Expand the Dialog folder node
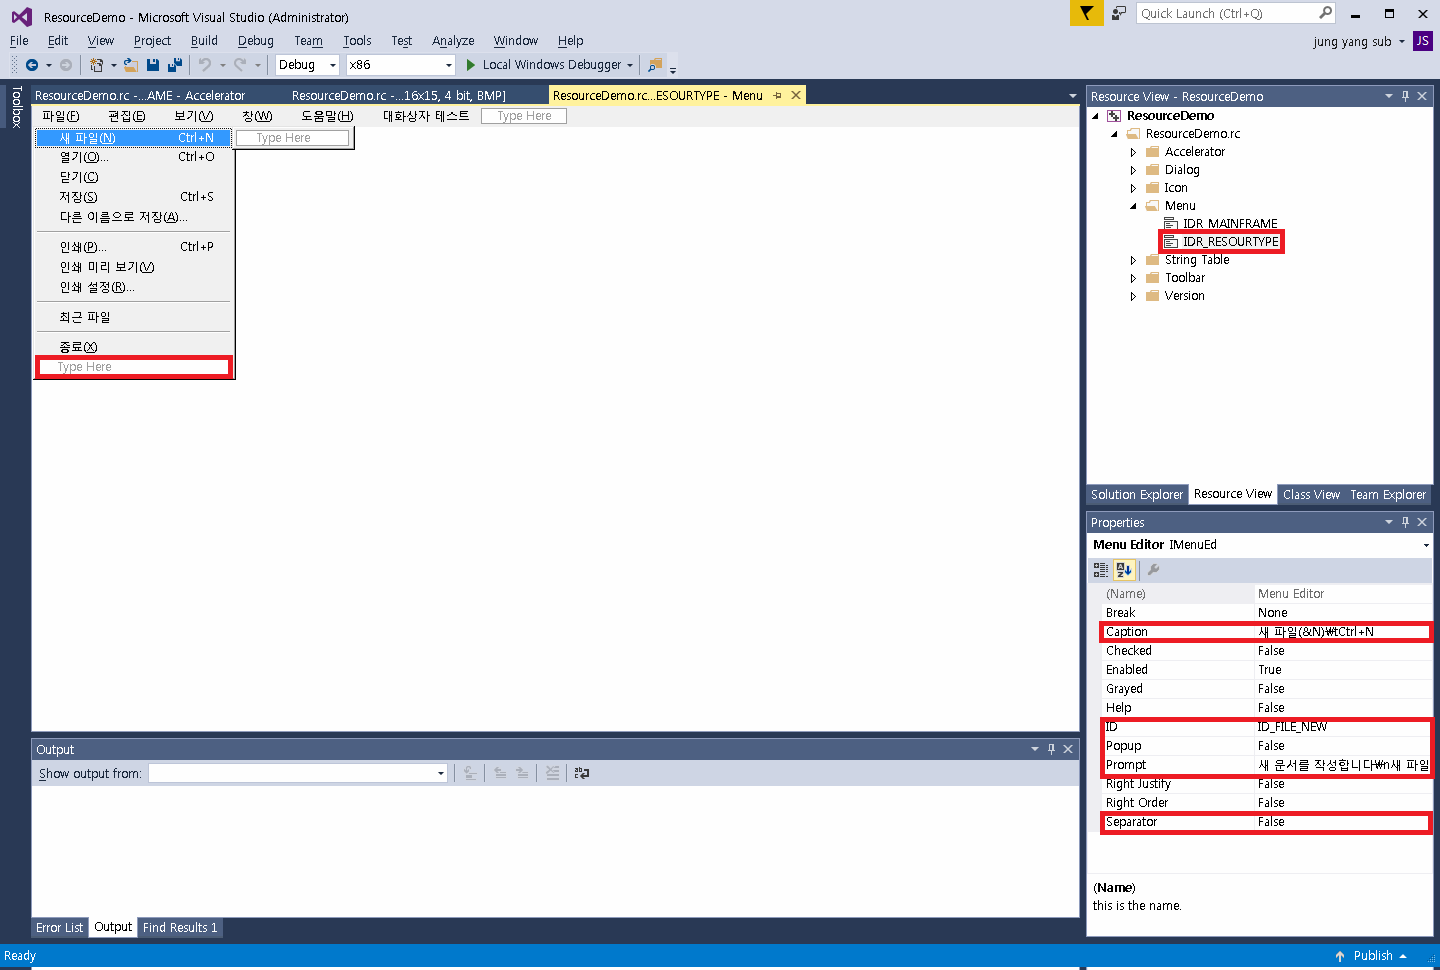Image resolution: width=1440 pixels, height=970 pixels. (1133, 170)
